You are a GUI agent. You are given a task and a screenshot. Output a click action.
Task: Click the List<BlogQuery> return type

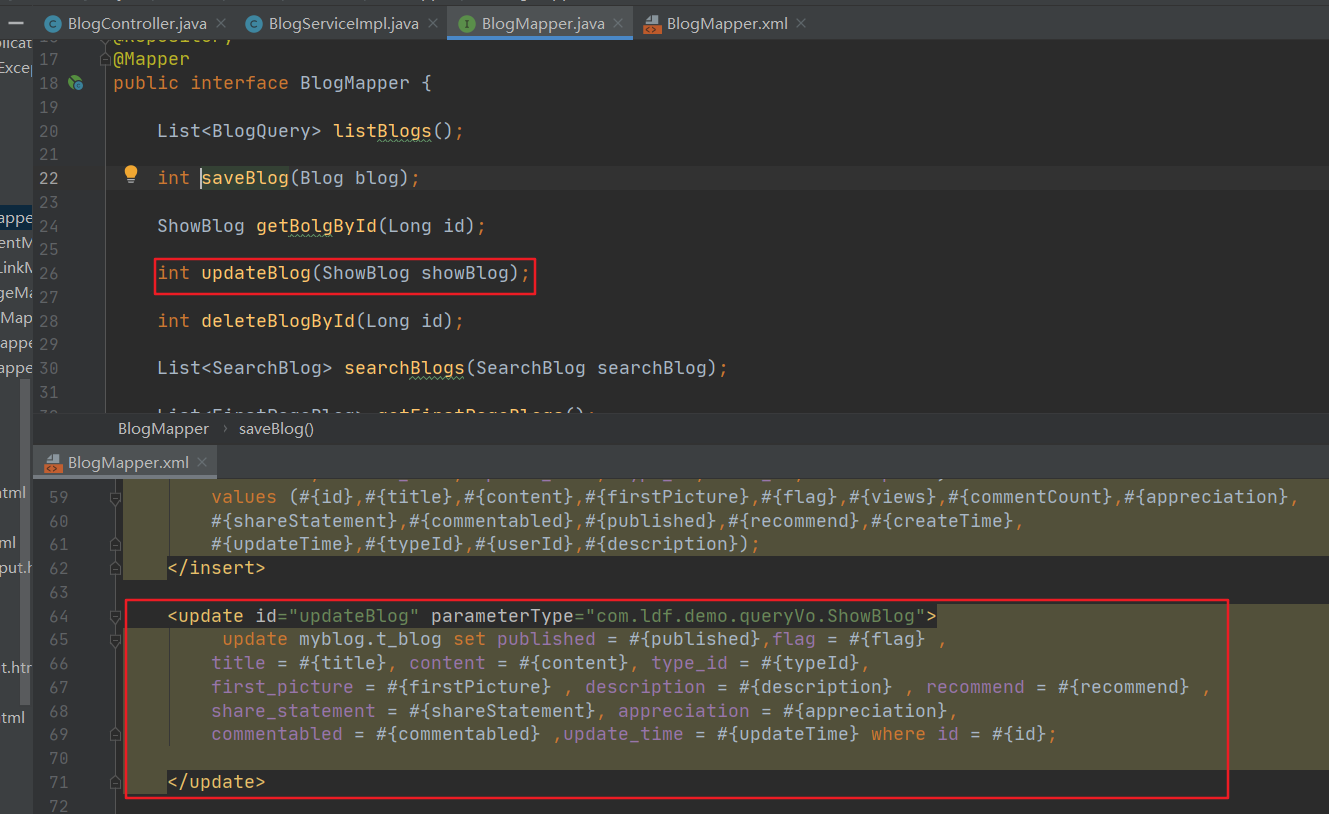click(239, 131)
